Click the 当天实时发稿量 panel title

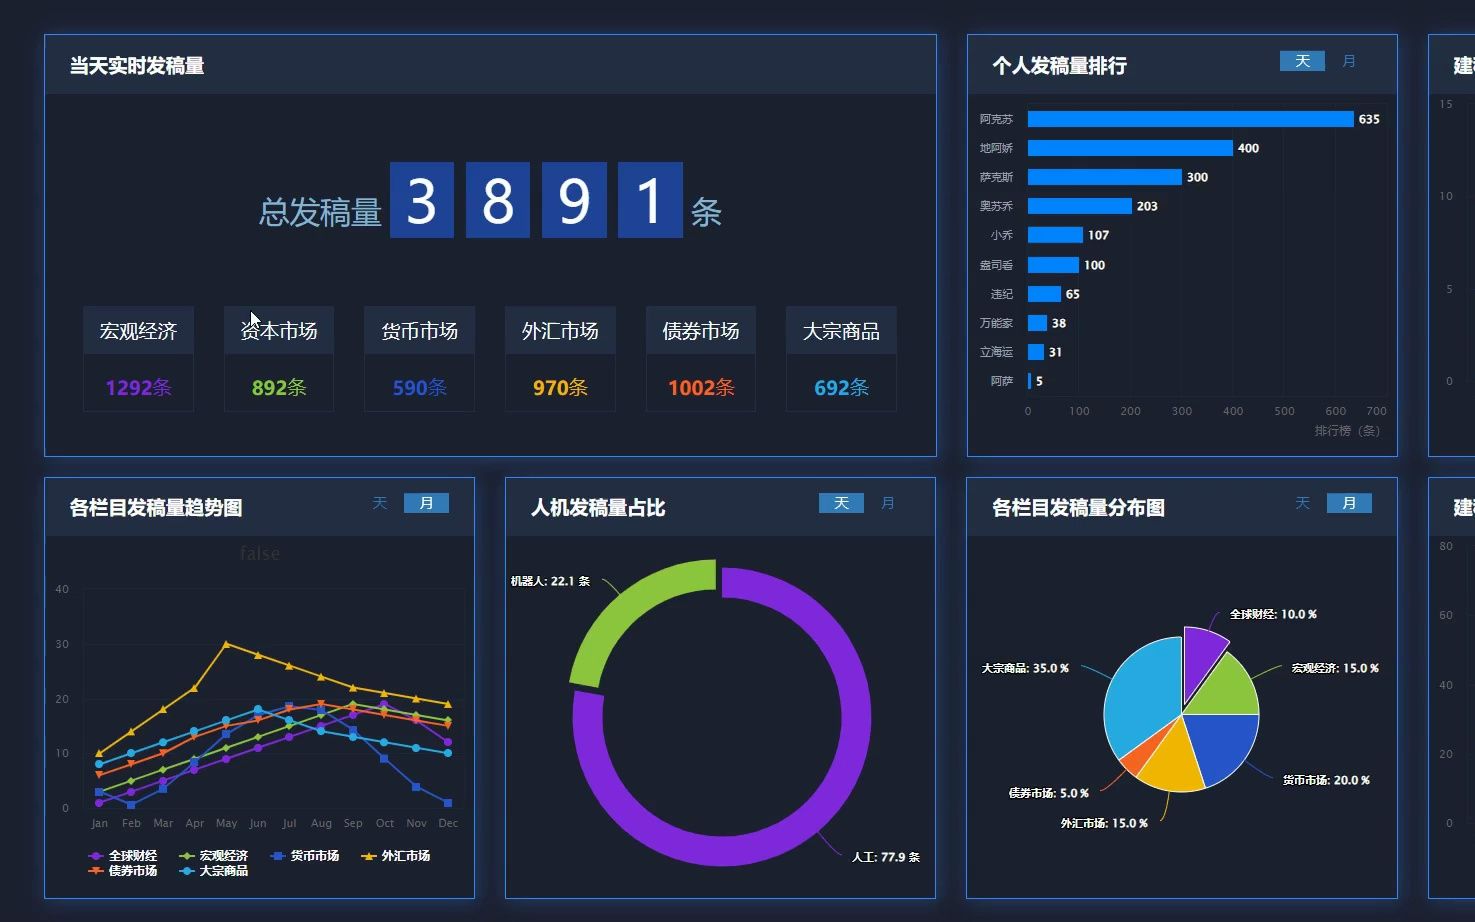point(137,66)
